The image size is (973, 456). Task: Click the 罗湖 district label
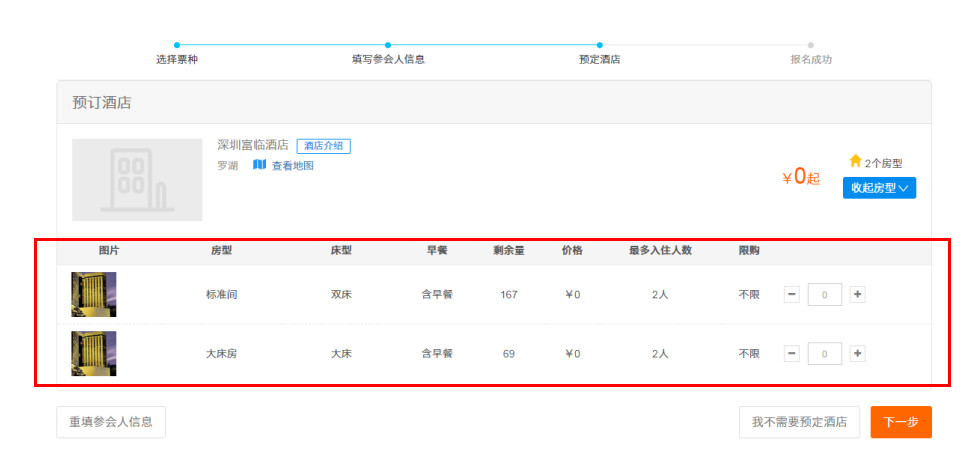228,166
